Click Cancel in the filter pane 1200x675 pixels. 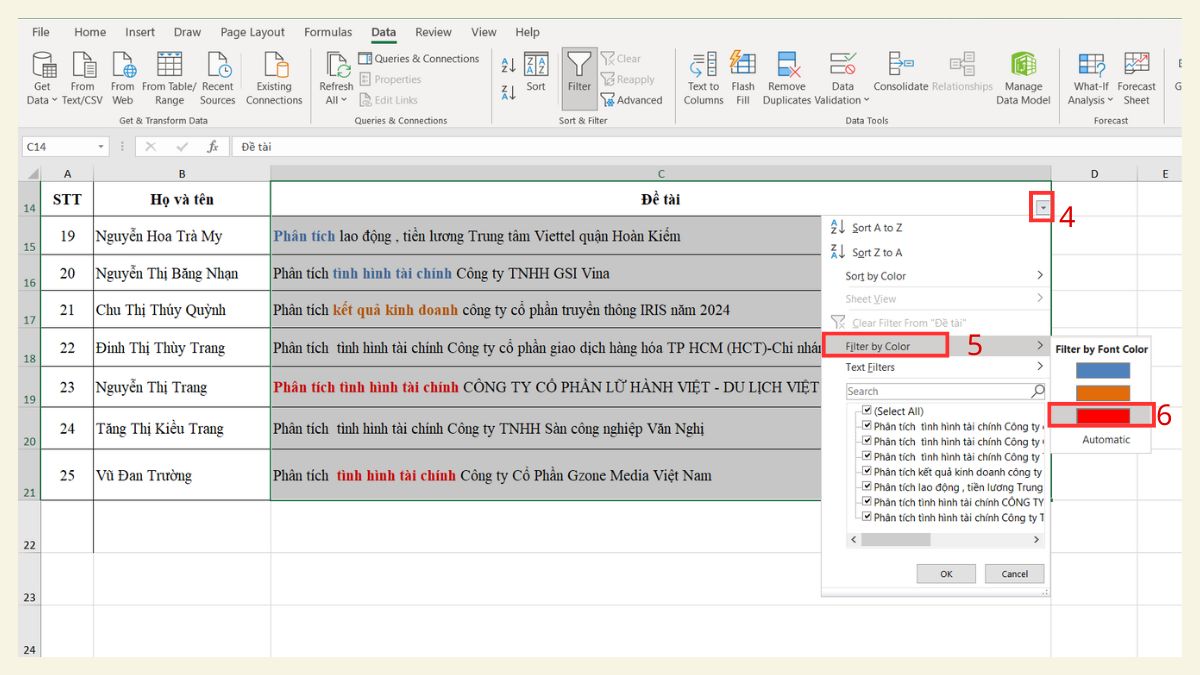click(1014, 573)
